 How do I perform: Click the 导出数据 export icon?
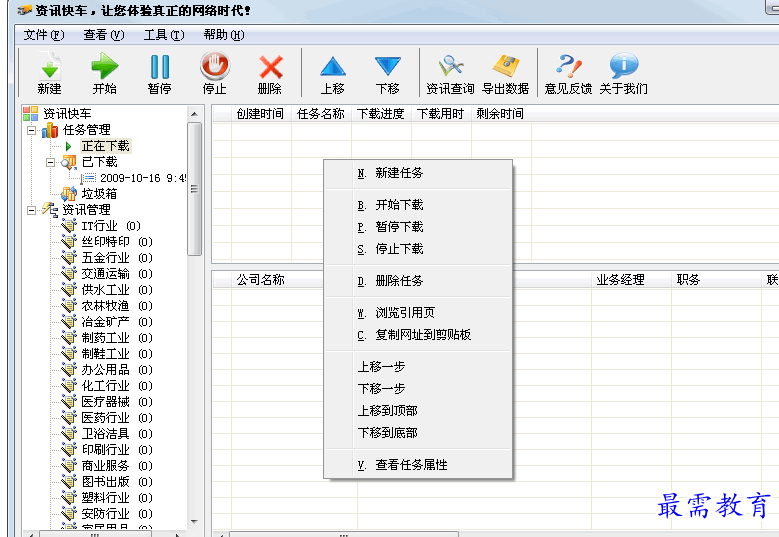point(506,66)
